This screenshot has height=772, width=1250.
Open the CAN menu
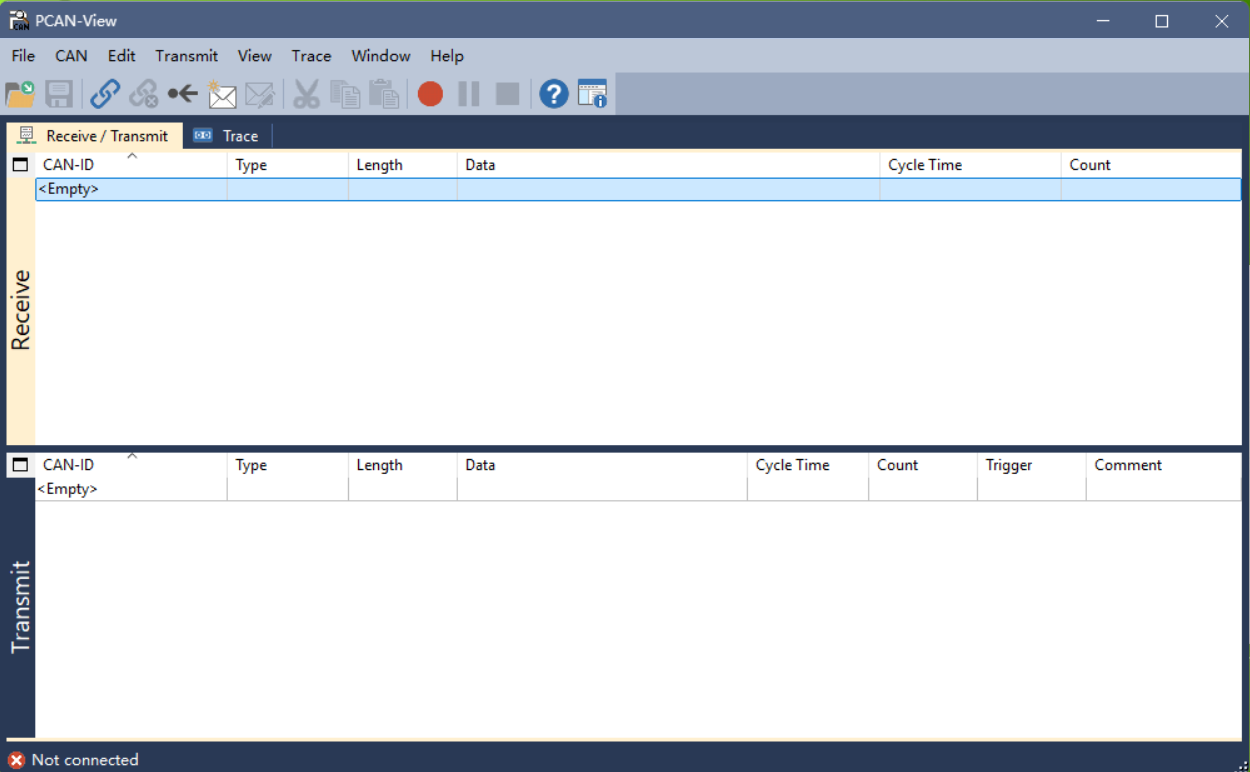point(71,56)
